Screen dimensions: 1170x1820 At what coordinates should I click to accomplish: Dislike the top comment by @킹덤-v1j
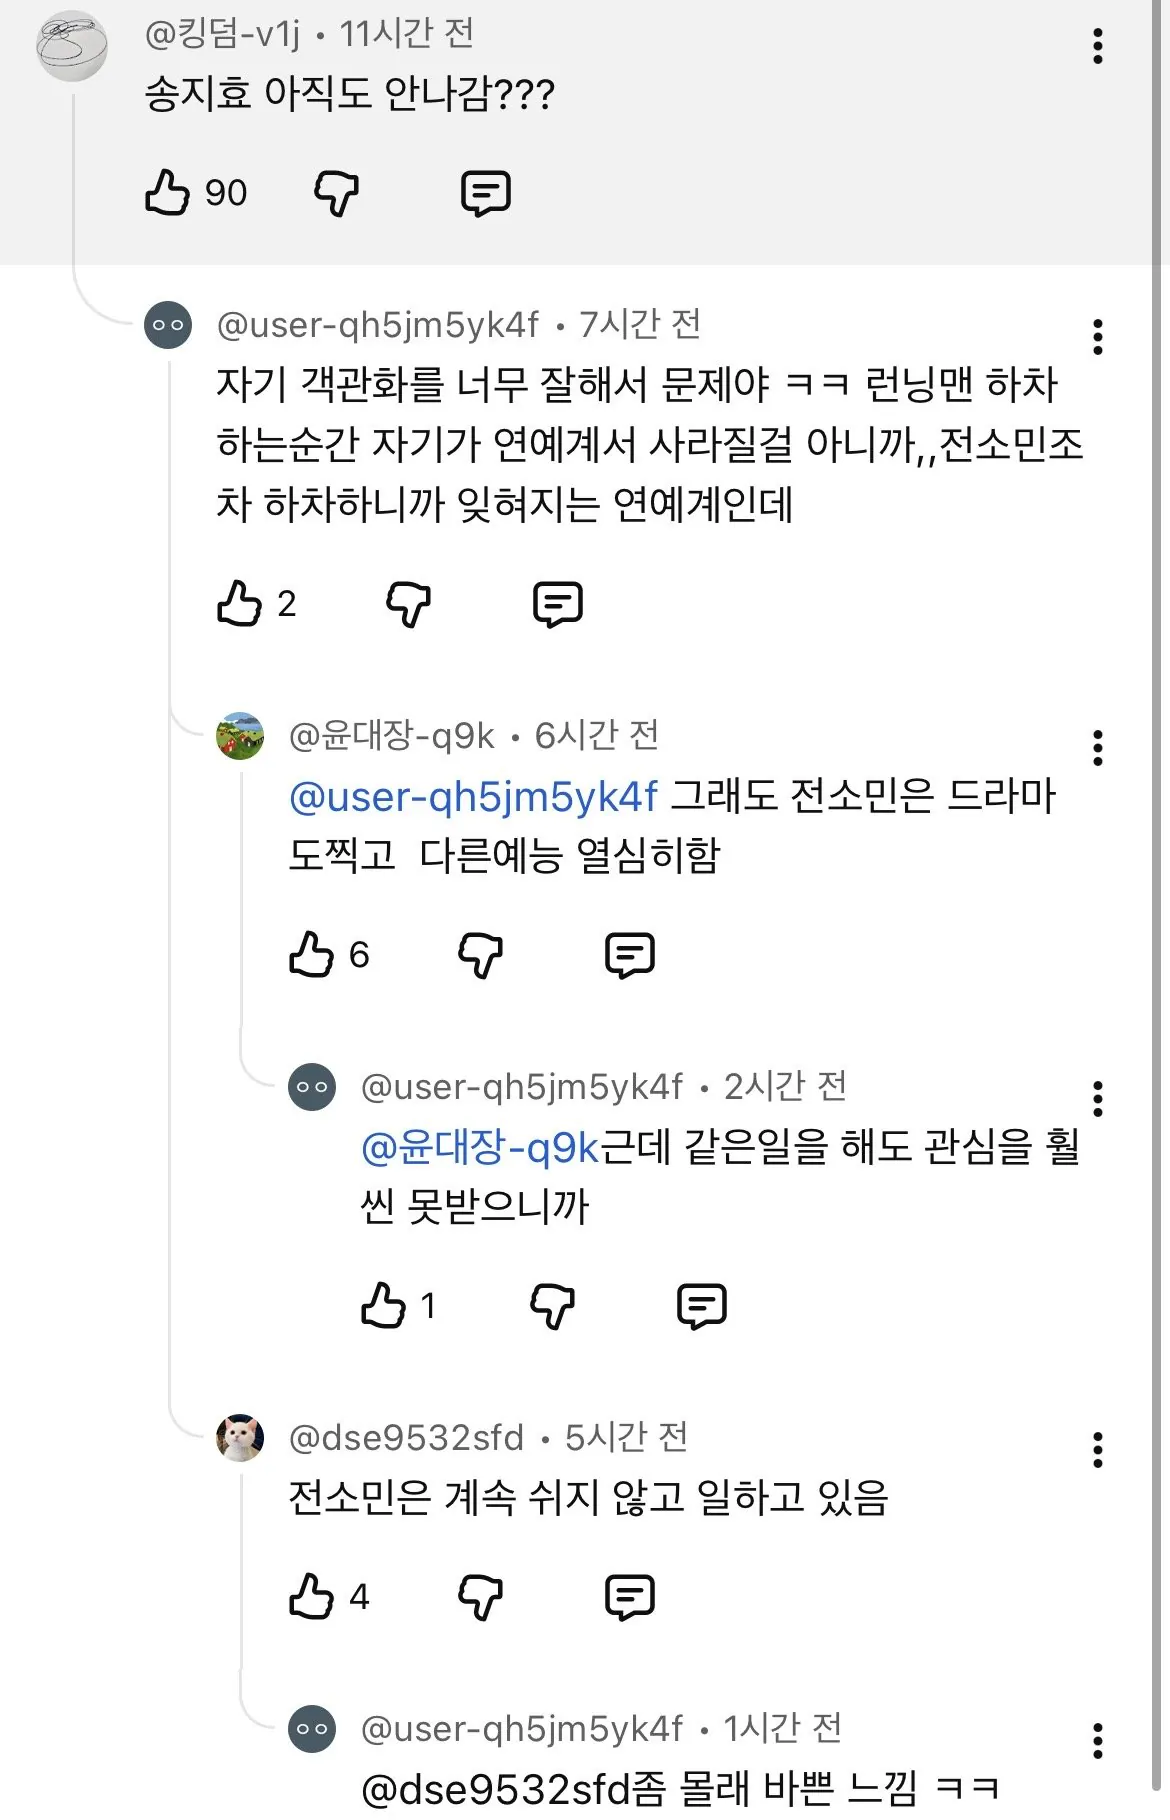click(x=336, y=193)
